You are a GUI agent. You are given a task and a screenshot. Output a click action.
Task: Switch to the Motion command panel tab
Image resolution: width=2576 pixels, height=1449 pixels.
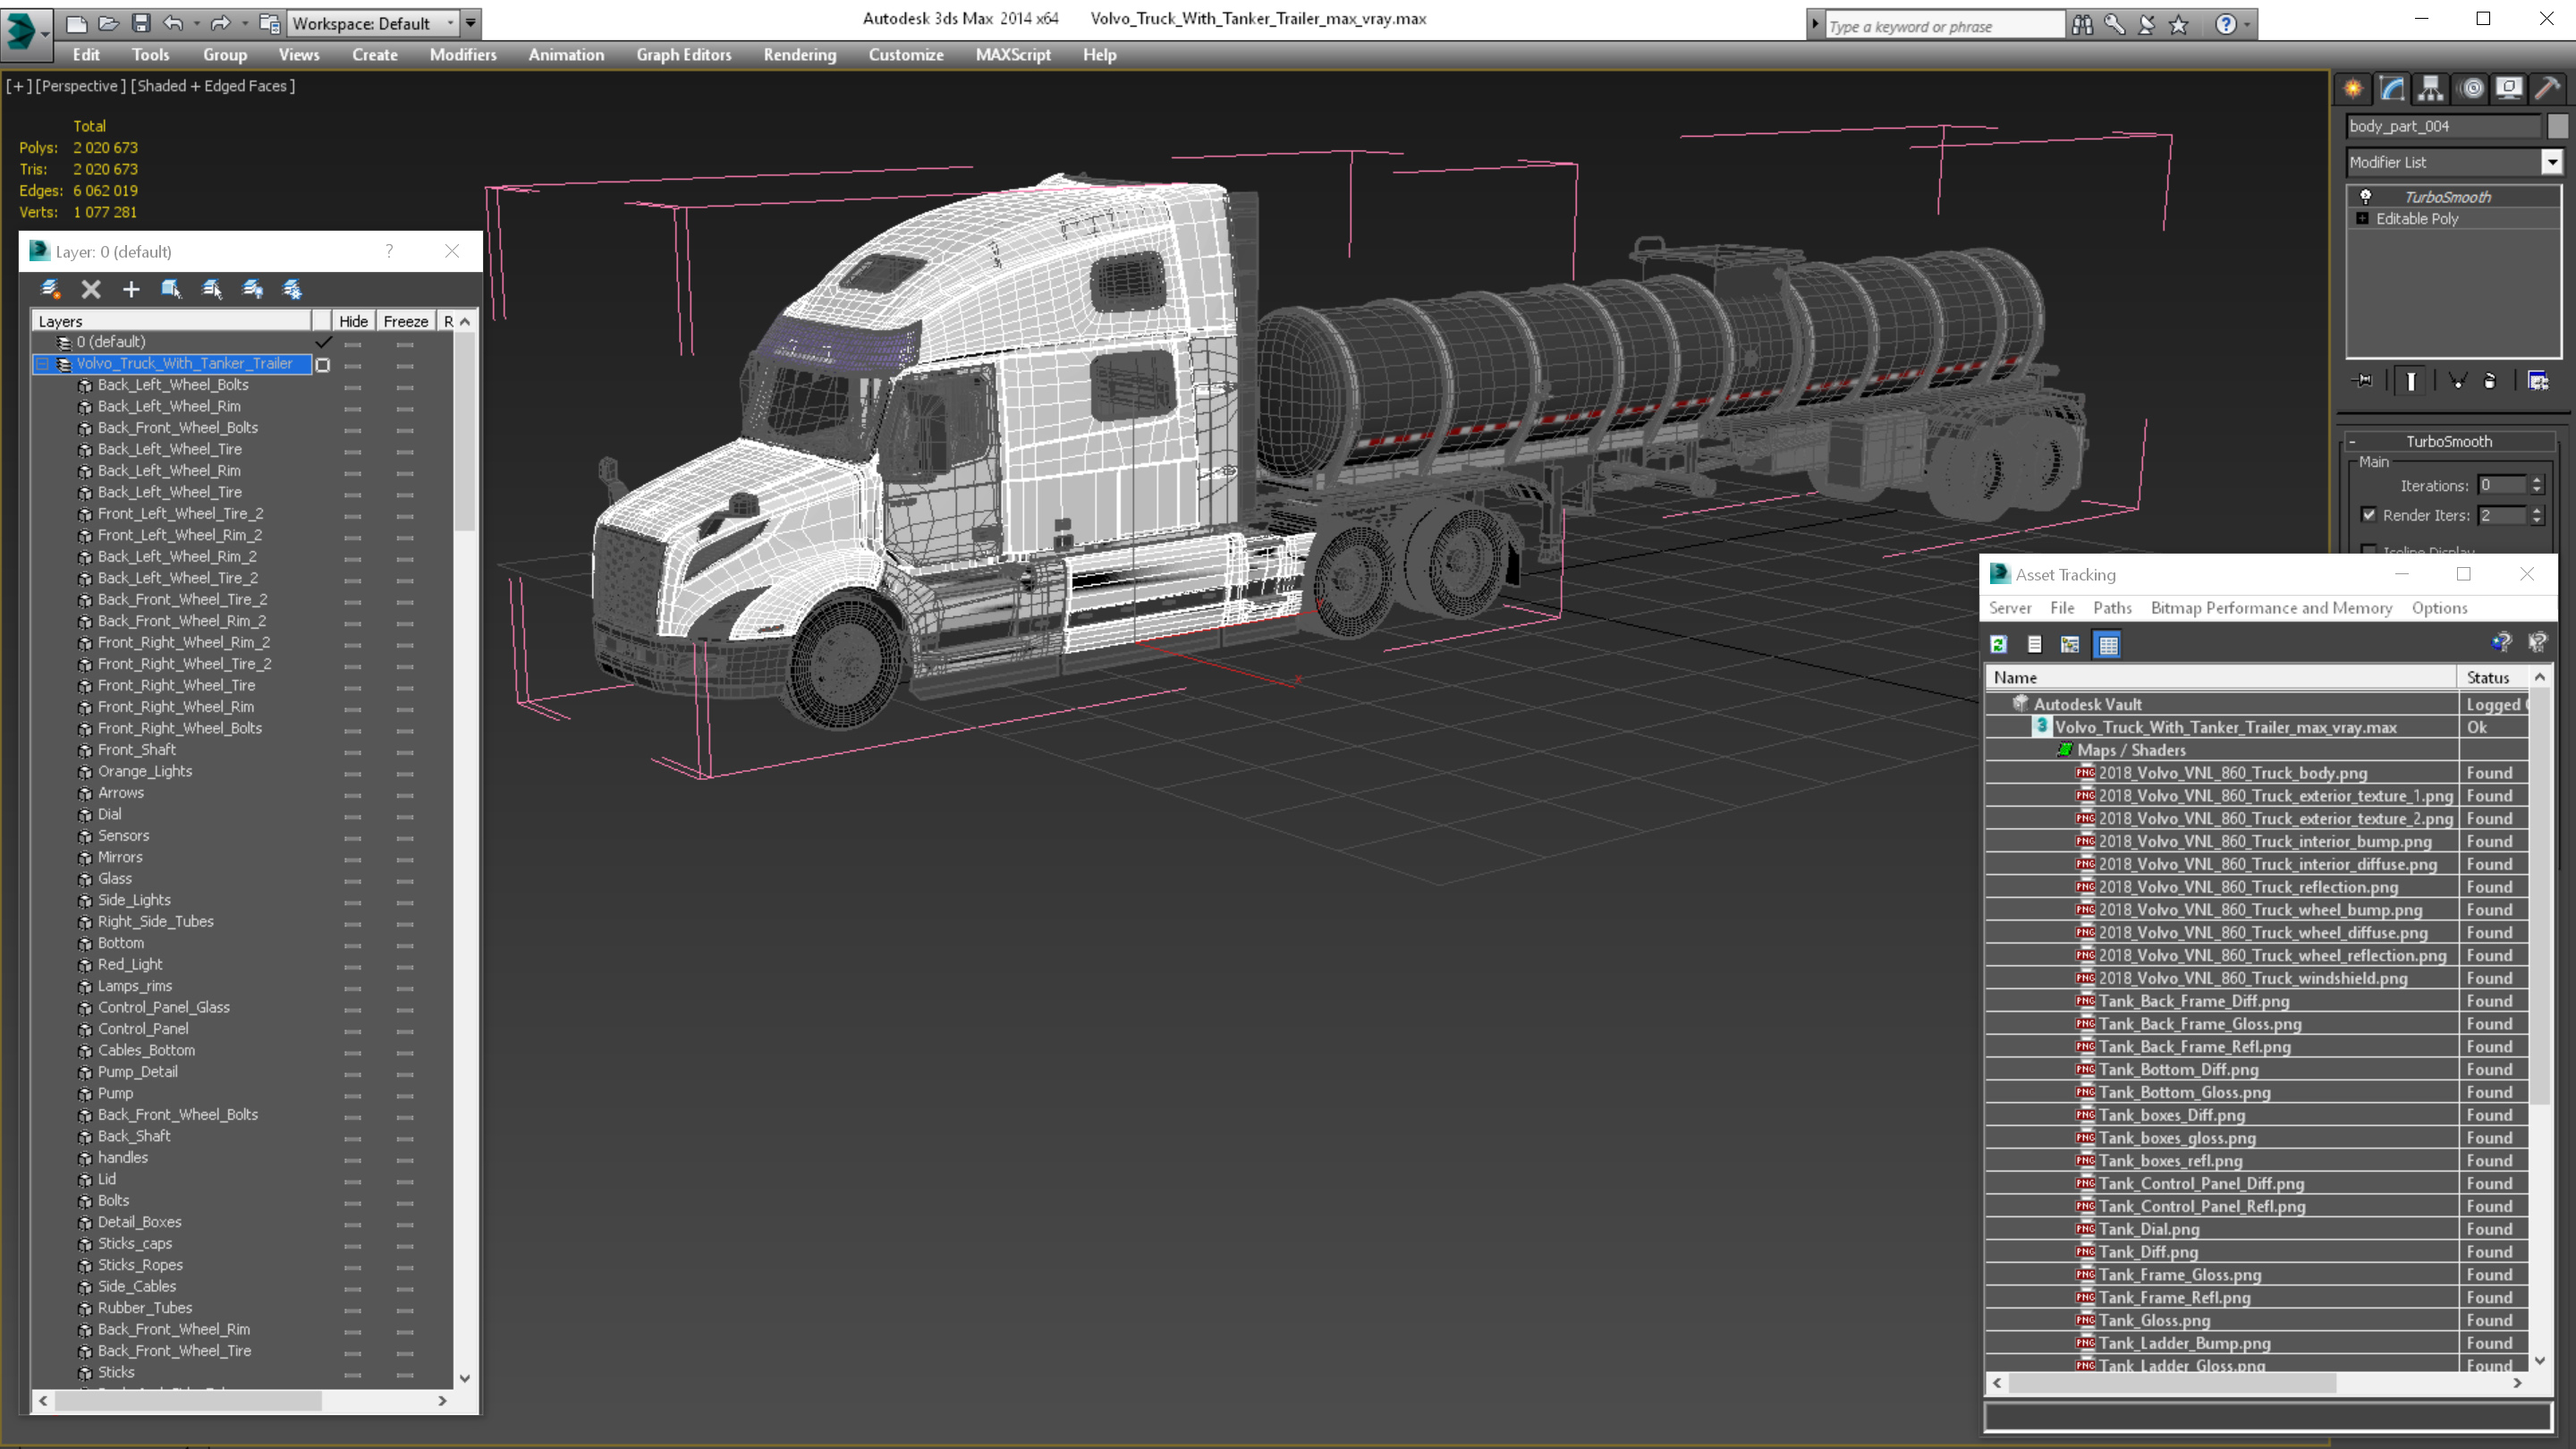2471,88
